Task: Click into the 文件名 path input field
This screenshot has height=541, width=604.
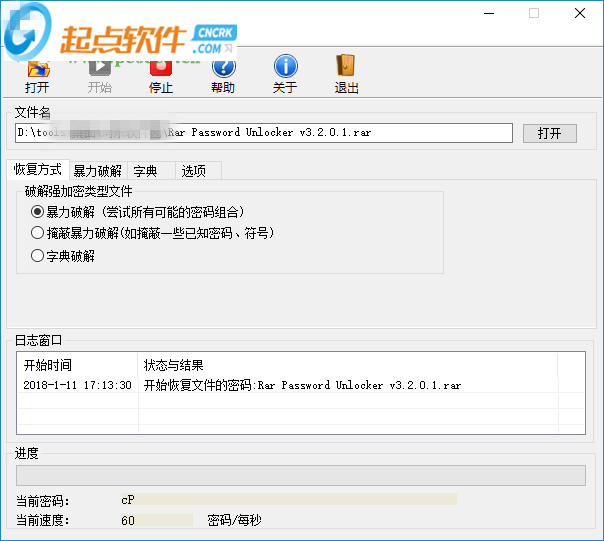Action: click(264, 133)
